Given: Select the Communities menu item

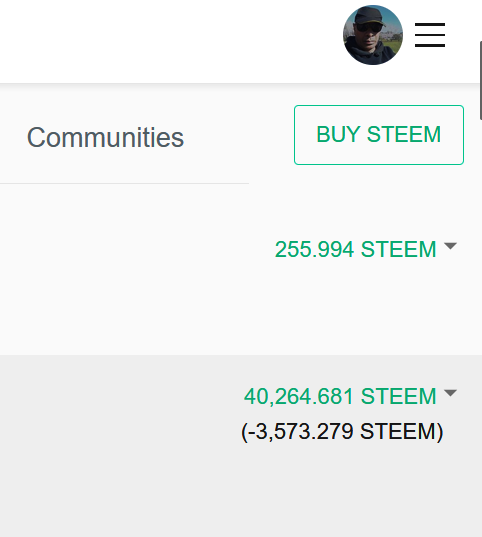Looking at the screenshot, I should click(x=105, y=137).
